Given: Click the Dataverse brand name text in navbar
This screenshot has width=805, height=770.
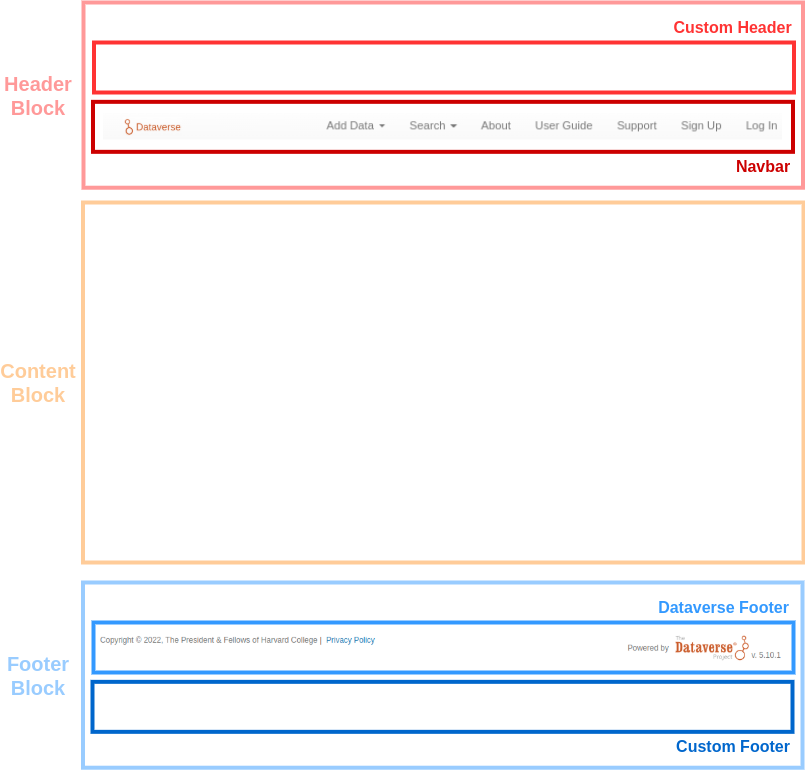Looking at the screenshot, I should (x=158, y=127).
